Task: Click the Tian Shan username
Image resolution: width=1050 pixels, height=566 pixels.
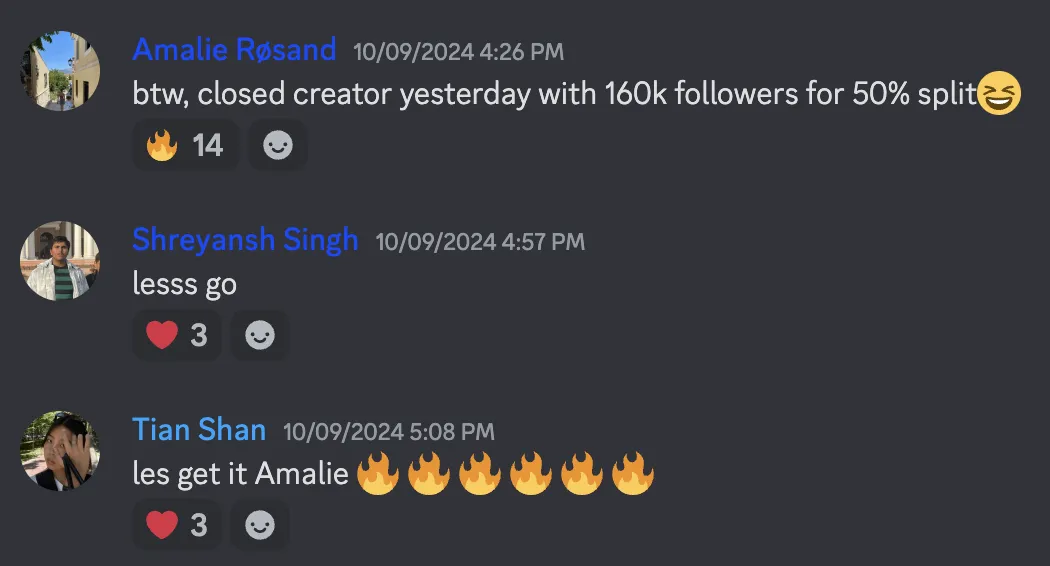Action: tap(199, 430)
